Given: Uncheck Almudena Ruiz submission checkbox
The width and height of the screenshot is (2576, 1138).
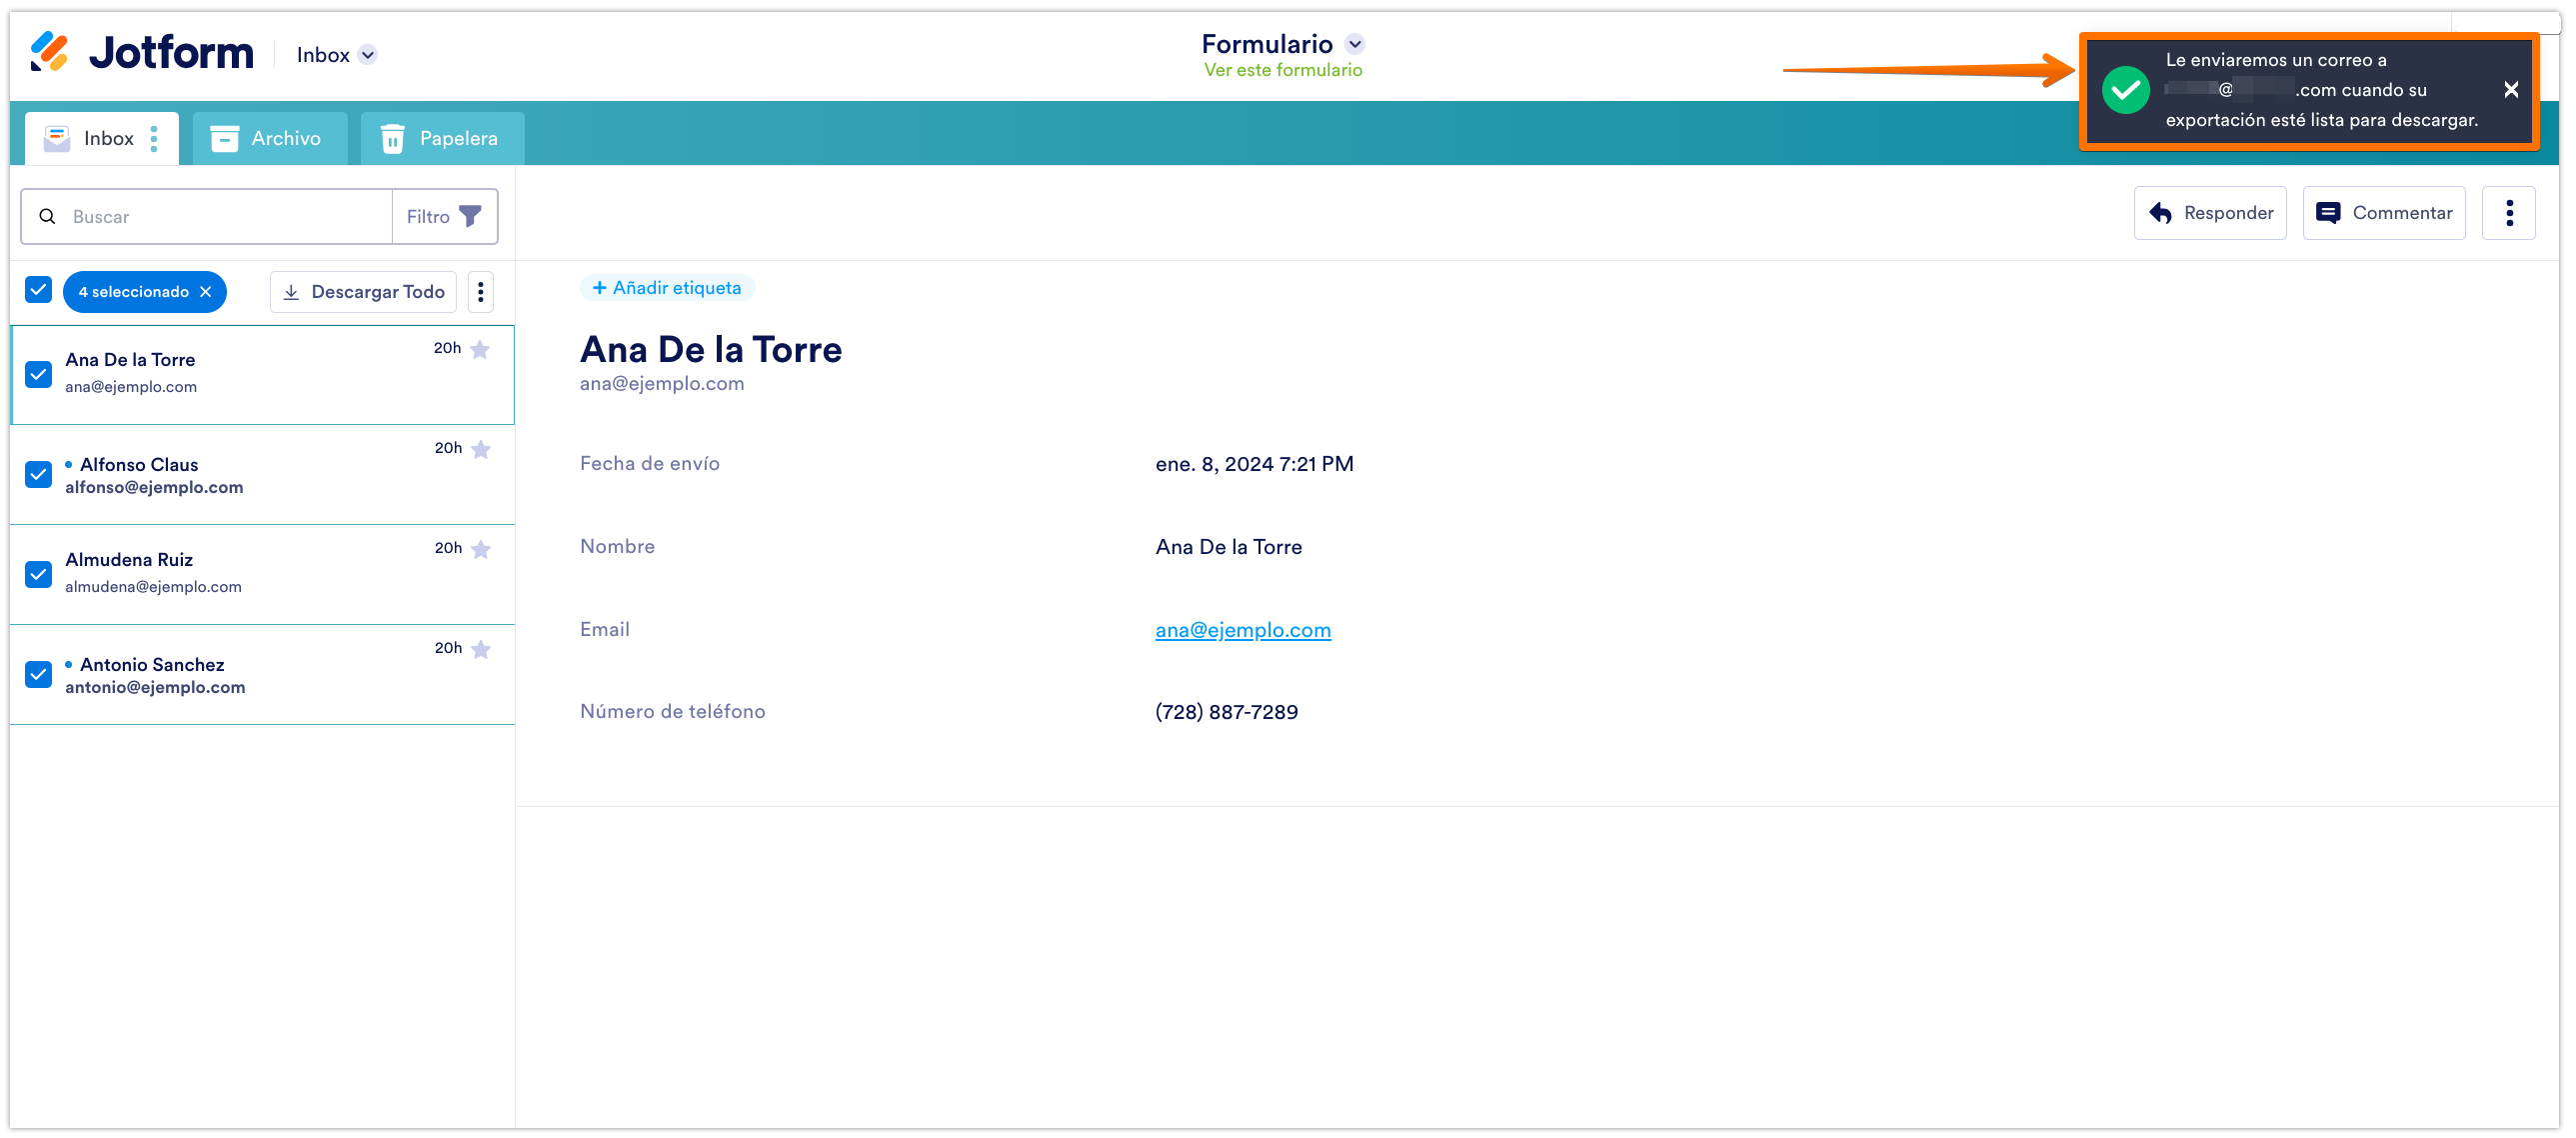Looking at the screenshot, I should pyautogui.click(x=38, y=574).
